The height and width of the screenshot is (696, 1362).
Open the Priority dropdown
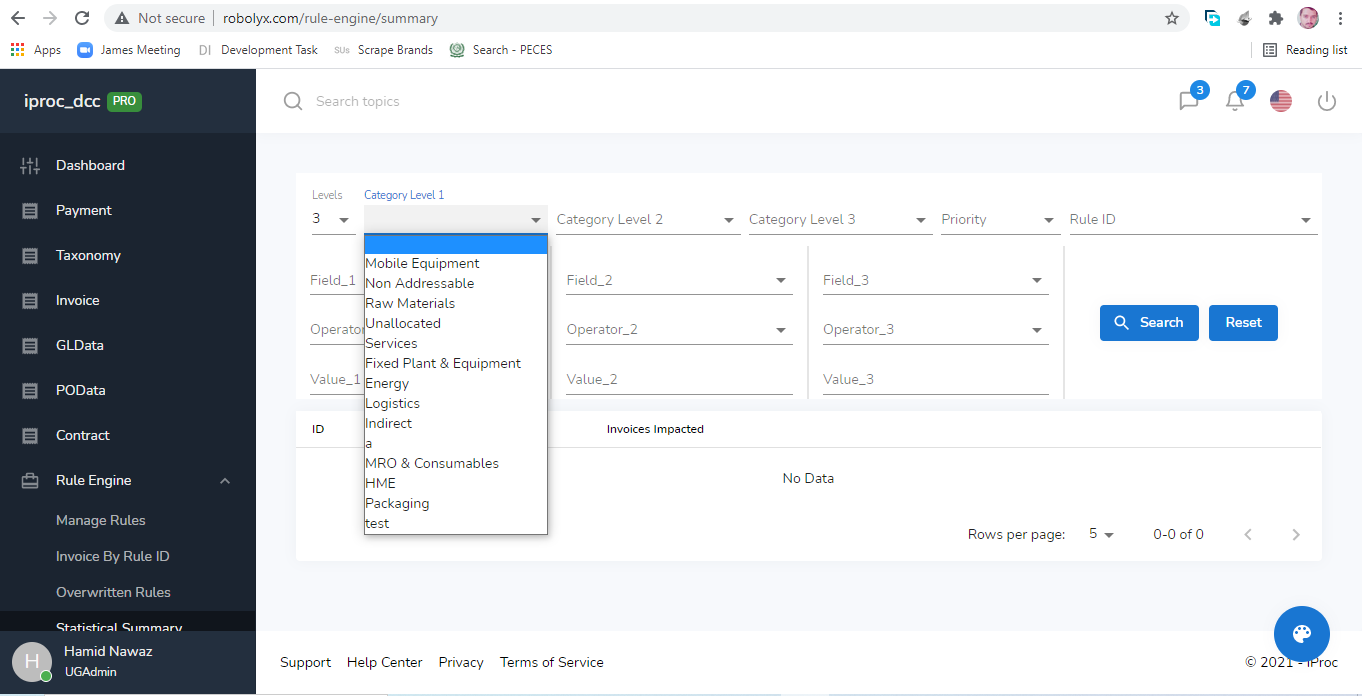tap(999, 220)
